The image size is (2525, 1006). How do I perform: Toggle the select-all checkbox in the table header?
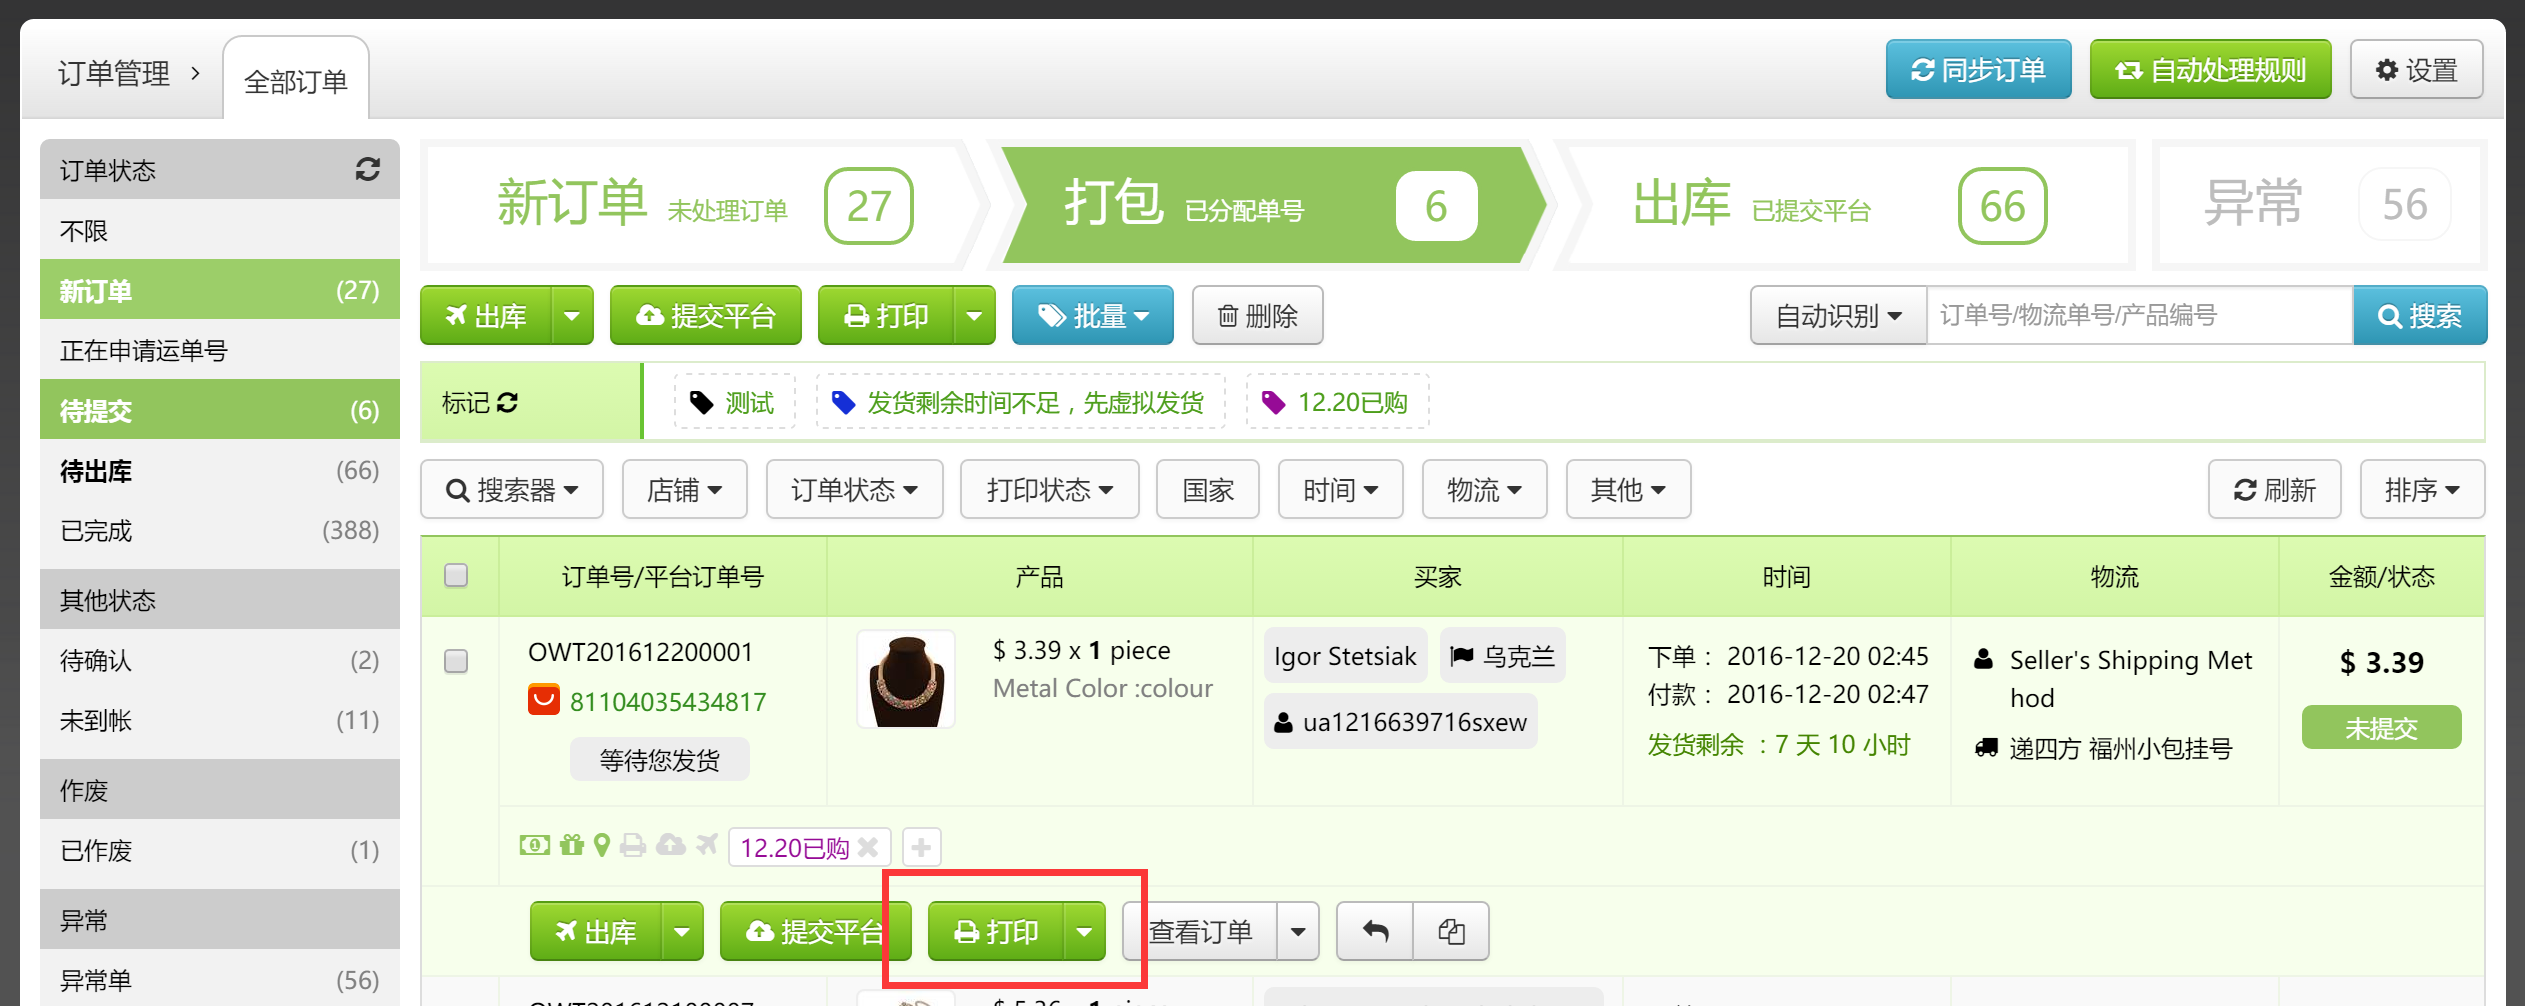pos(456,575)
